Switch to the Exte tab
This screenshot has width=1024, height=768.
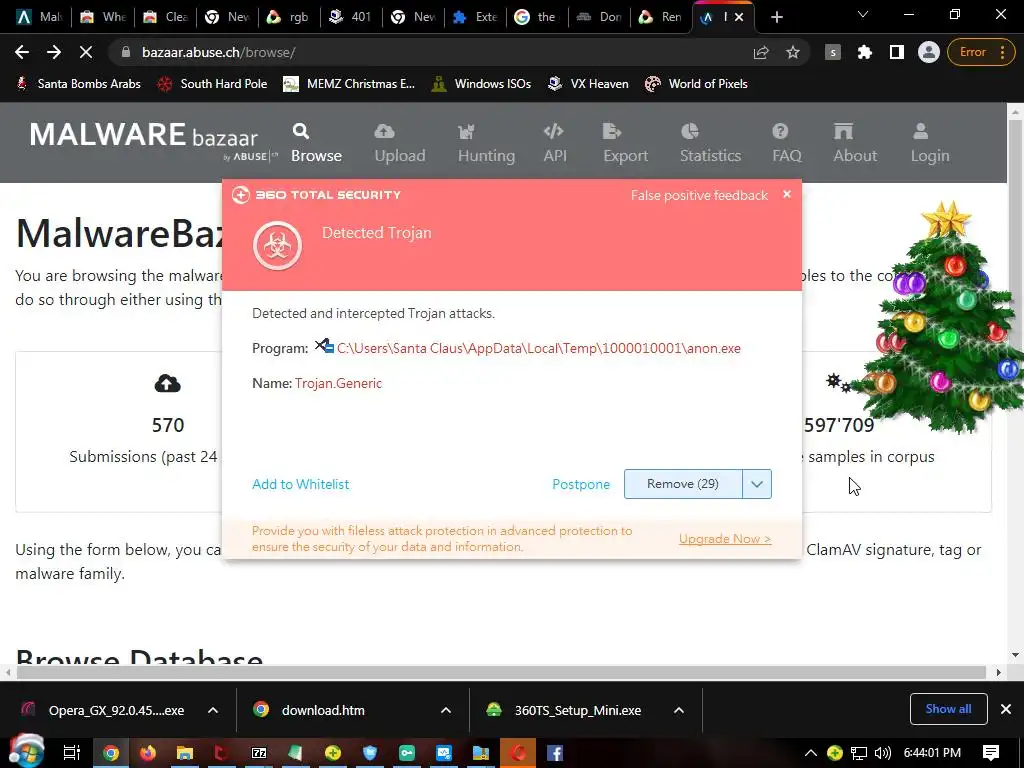(476, 17)
